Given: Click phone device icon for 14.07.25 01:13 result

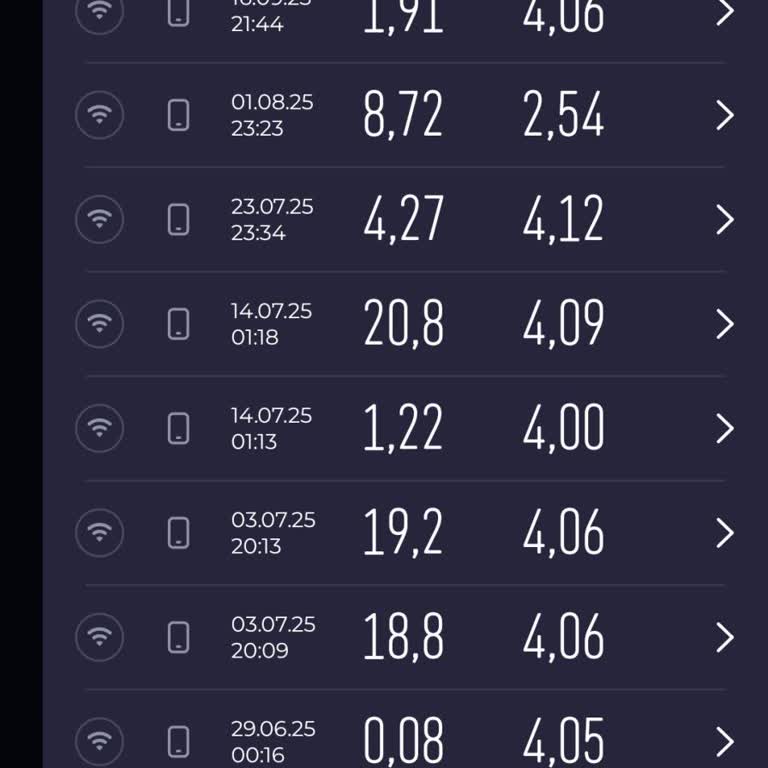Looking at the screenshot, I should point(179,428).
